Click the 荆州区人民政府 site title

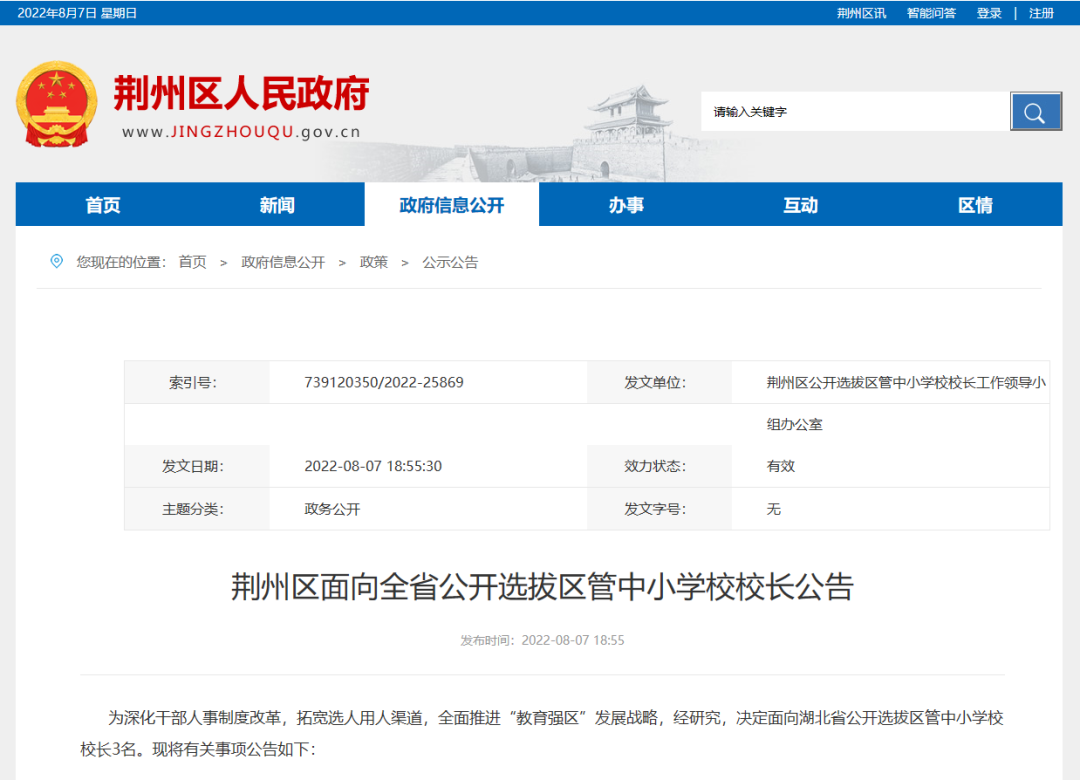241,94
